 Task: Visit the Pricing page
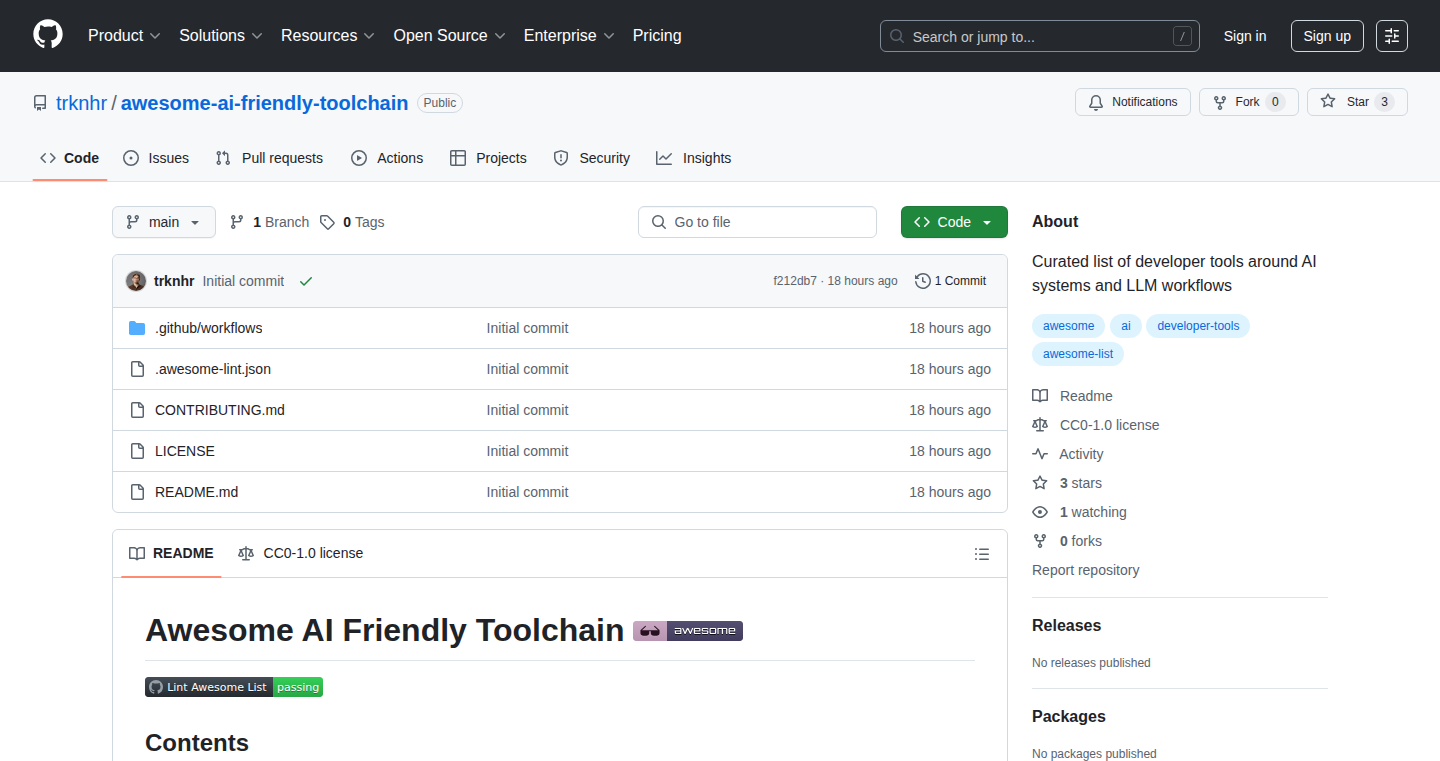657,36
